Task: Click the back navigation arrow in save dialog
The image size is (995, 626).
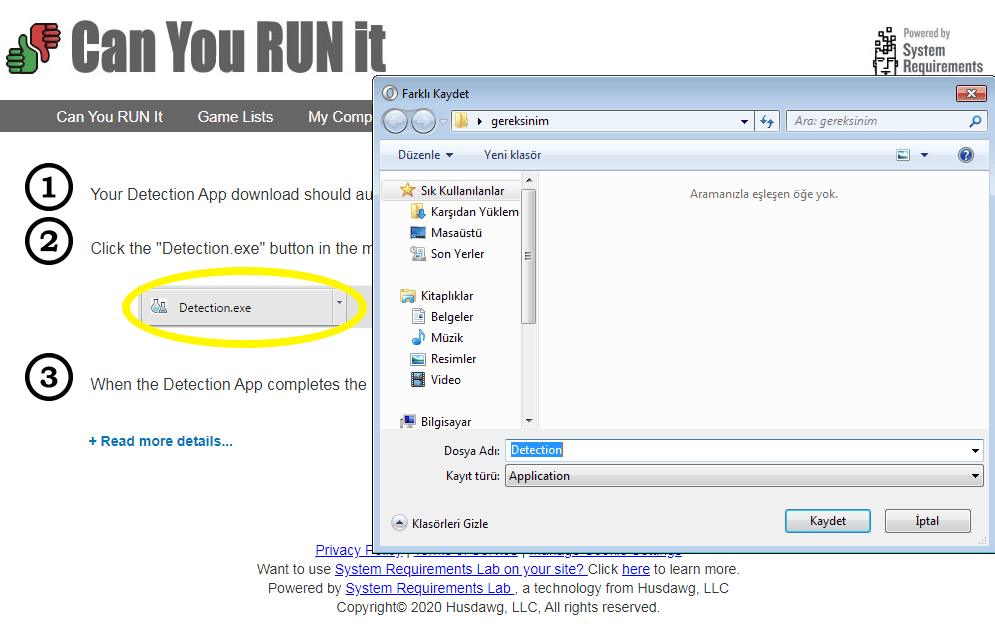Action: click(396, 121)
